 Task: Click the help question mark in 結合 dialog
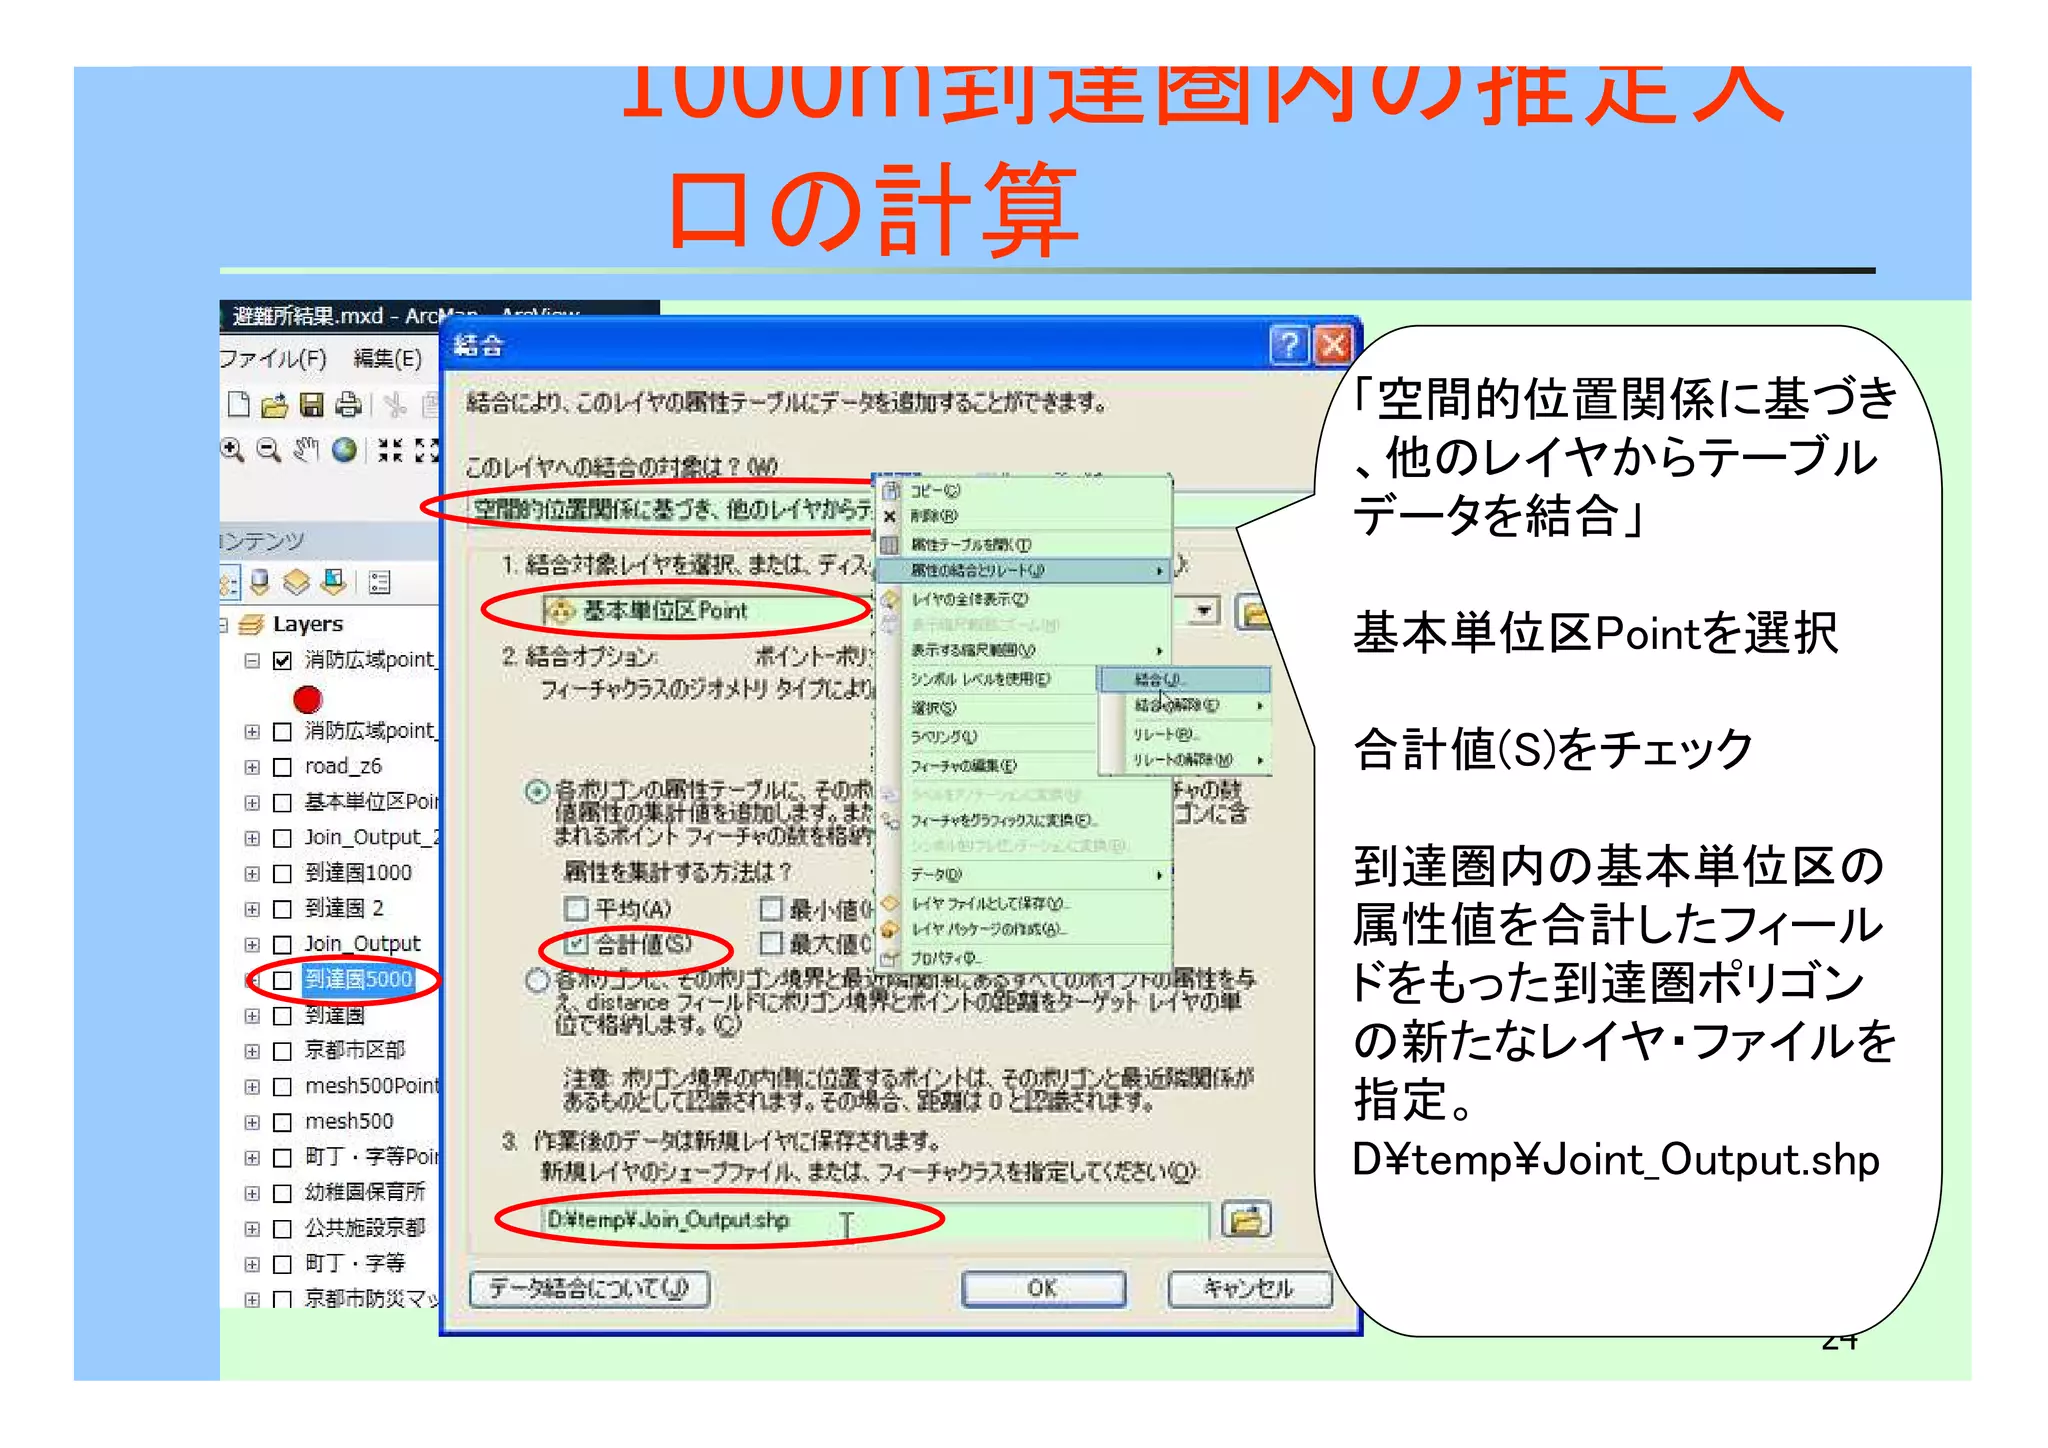(x=1289, y=345)
